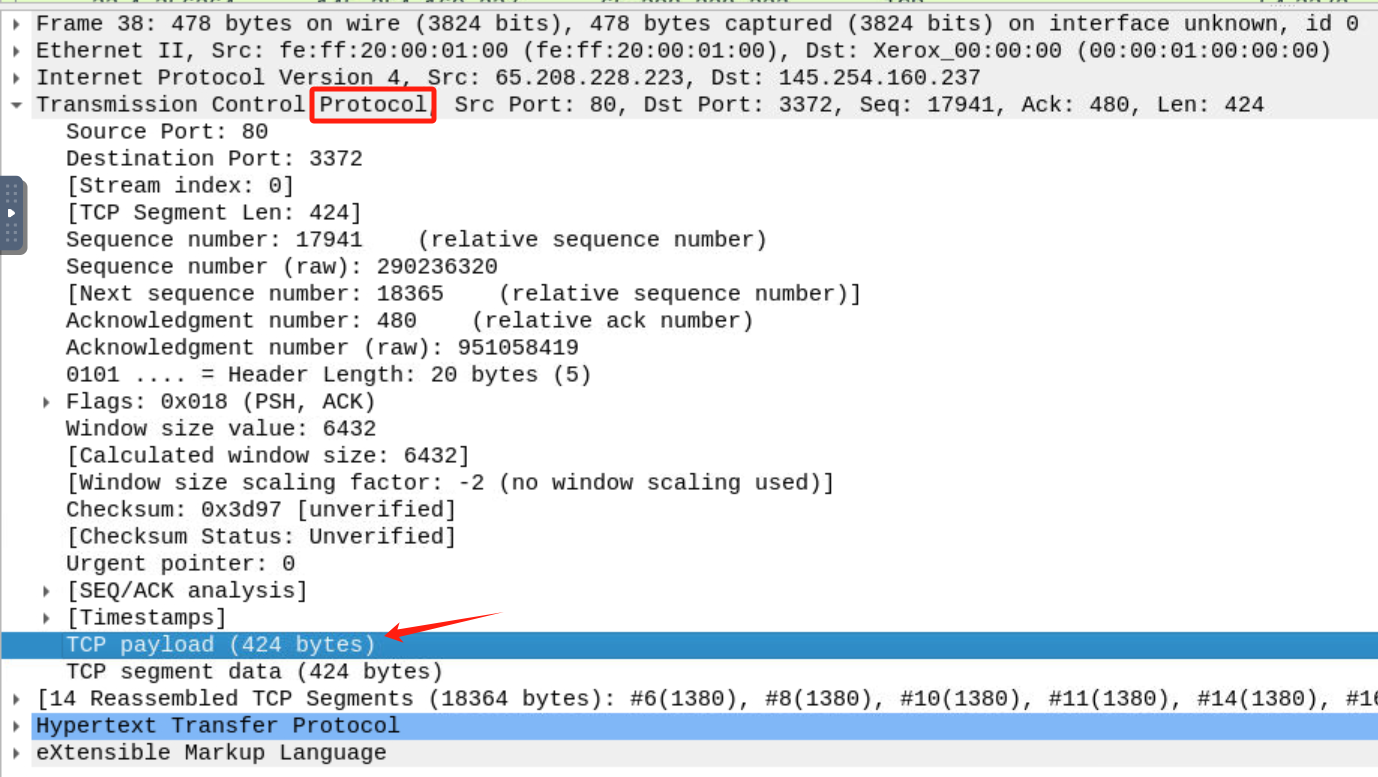Expand the Frame 38 tree row
1378x777 pixels.
(x=16, y=24)
